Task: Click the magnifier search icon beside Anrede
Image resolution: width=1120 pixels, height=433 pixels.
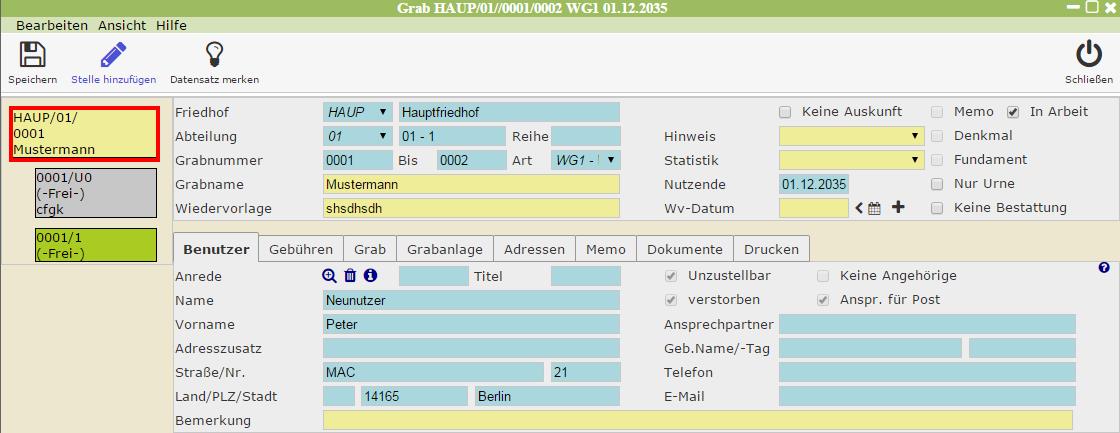Action: [x=329, y=276]
